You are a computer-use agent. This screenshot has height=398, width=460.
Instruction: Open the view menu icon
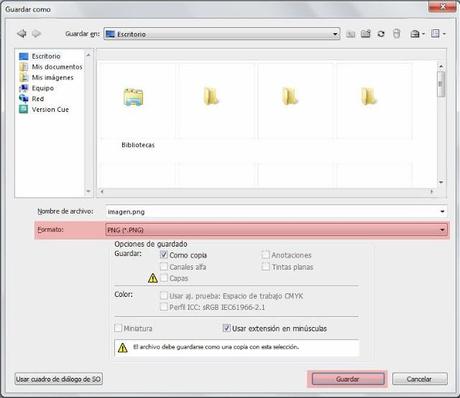[x=438, y=34]
